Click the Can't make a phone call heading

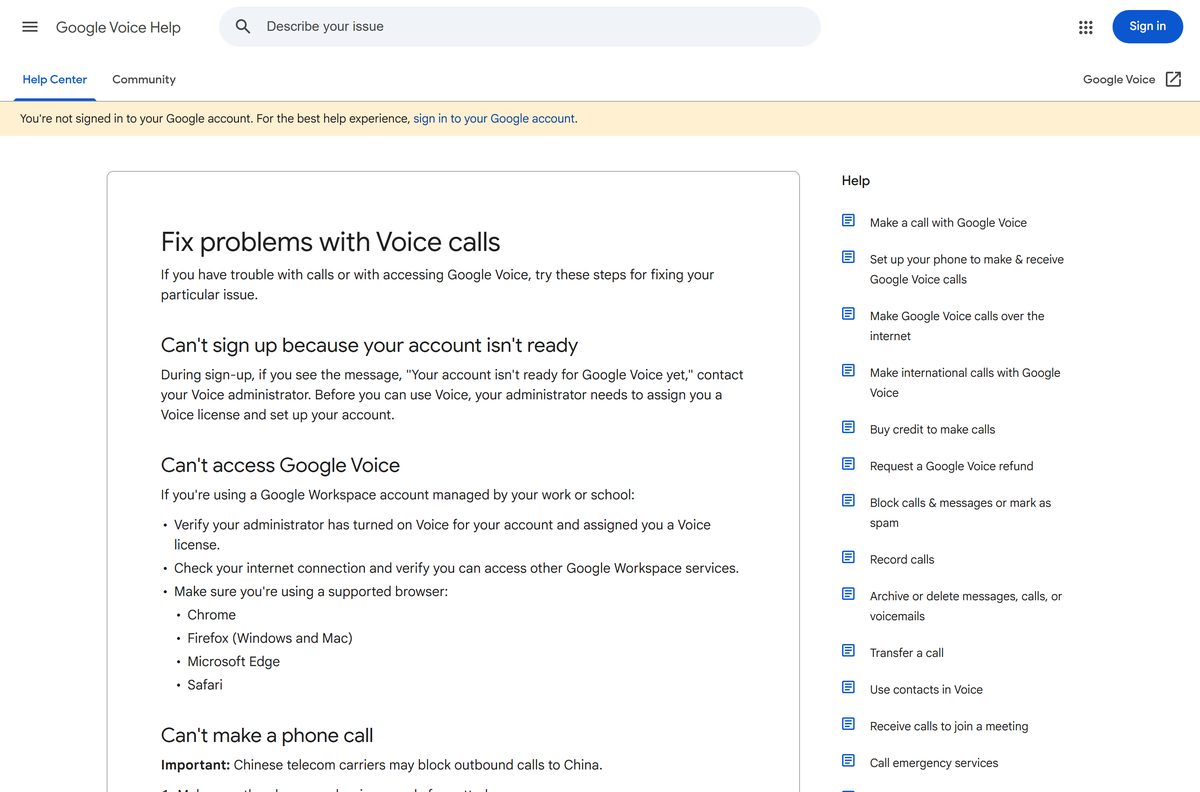tap(267, 735)
